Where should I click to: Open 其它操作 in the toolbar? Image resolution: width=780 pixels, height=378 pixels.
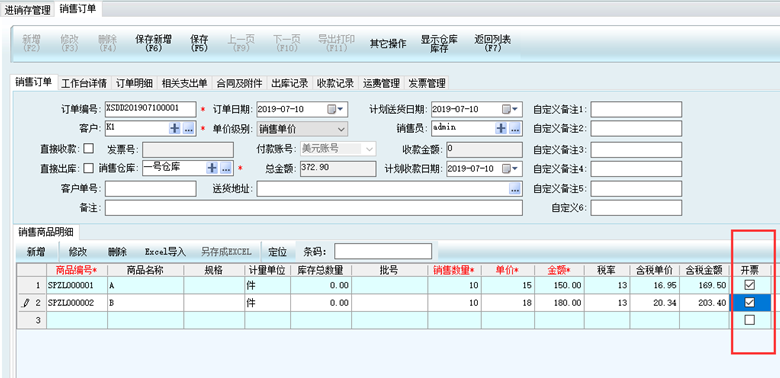coord(388,44)
